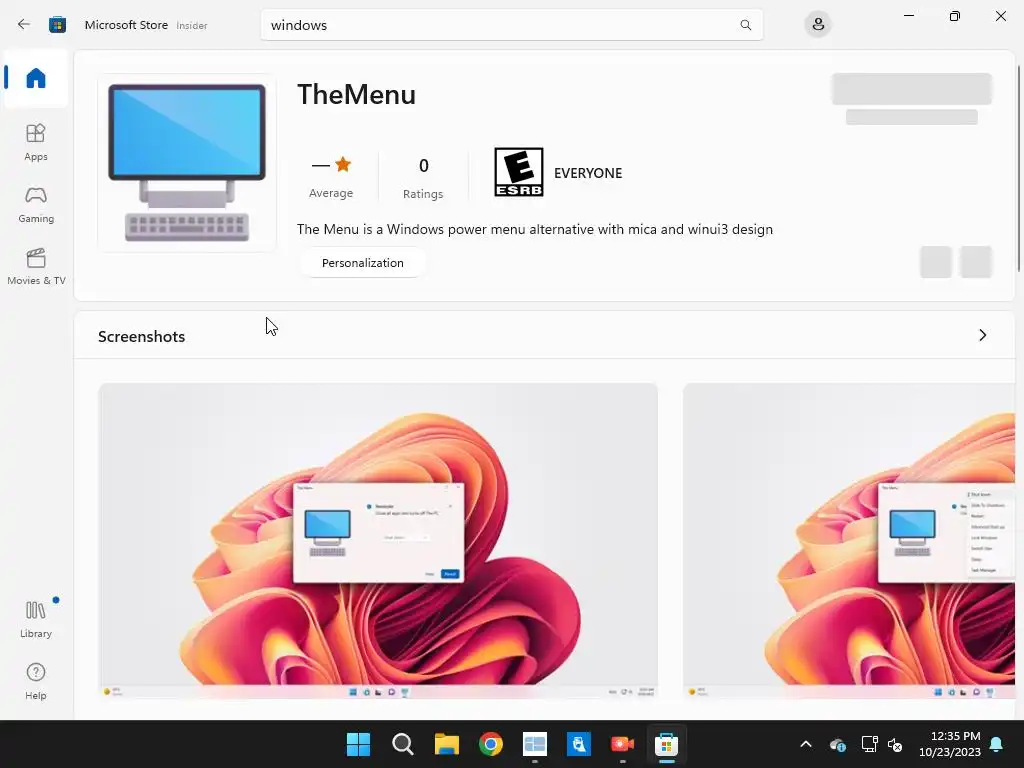Image resolution: width=1024 pixels, height=768 pixels.
Task: Open the second TheMenu screenshot thumbnail
Action: coord(849,541)
